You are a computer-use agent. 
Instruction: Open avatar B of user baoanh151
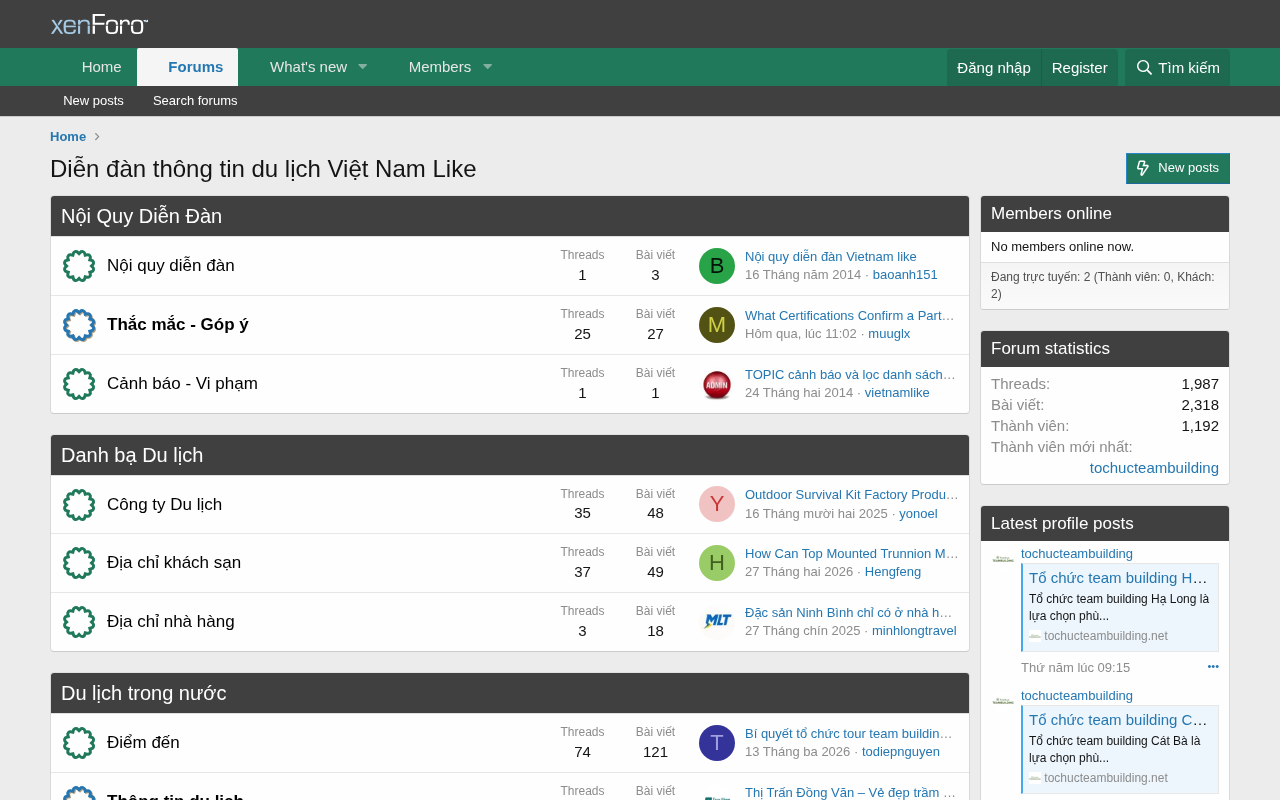pyautogui.click(x=717, y=266)
